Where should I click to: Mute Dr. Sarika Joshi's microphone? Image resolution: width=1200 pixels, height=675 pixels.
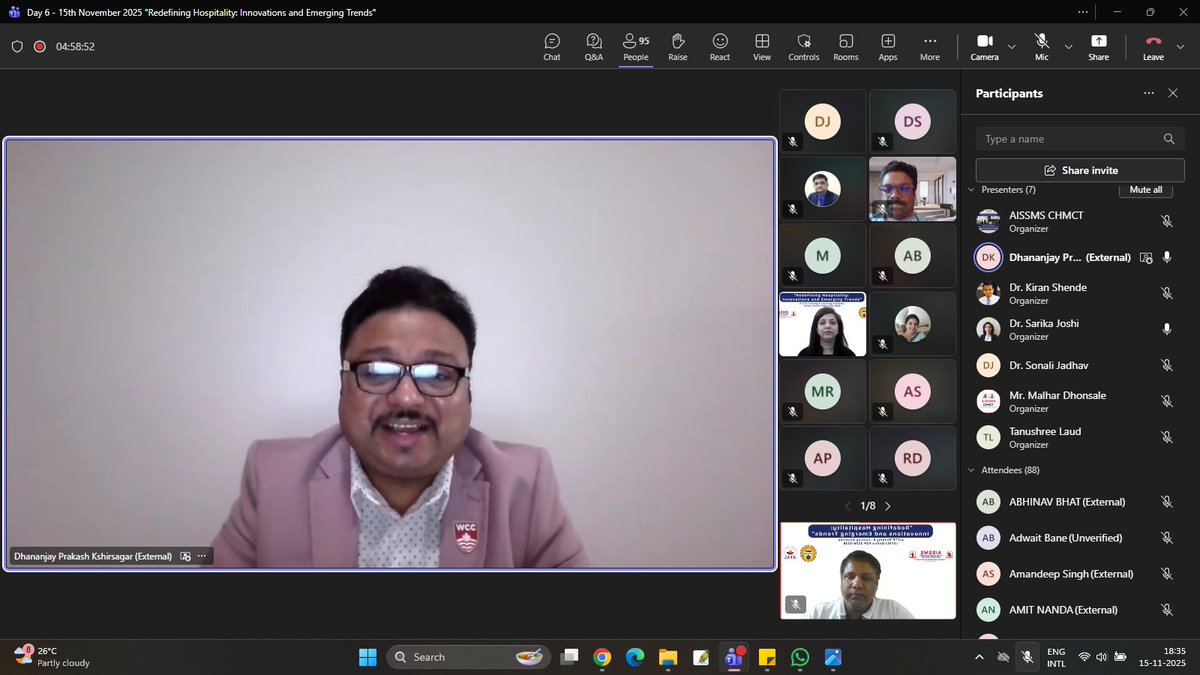coord(1167,330)
